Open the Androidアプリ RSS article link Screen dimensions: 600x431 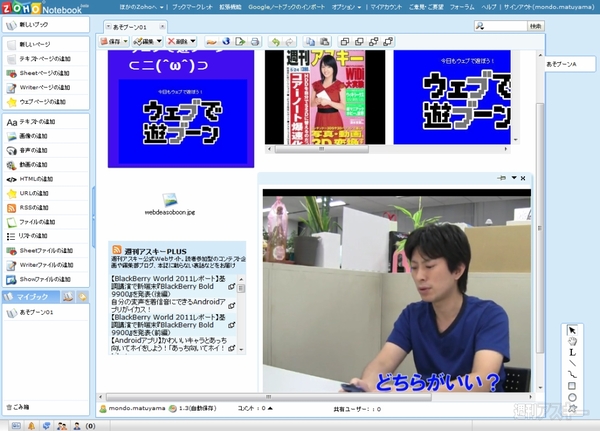click(169, 344)
